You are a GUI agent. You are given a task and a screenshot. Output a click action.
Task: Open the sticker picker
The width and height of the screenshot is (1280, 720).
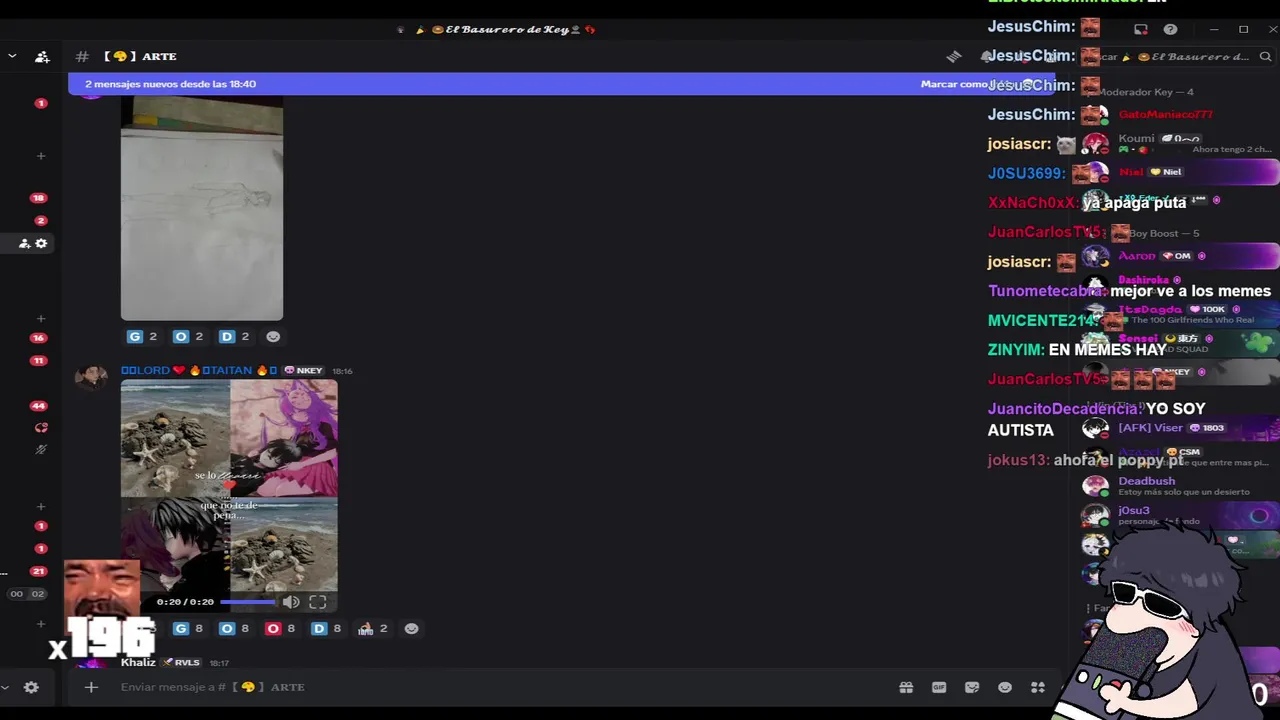tap(972, 687)
